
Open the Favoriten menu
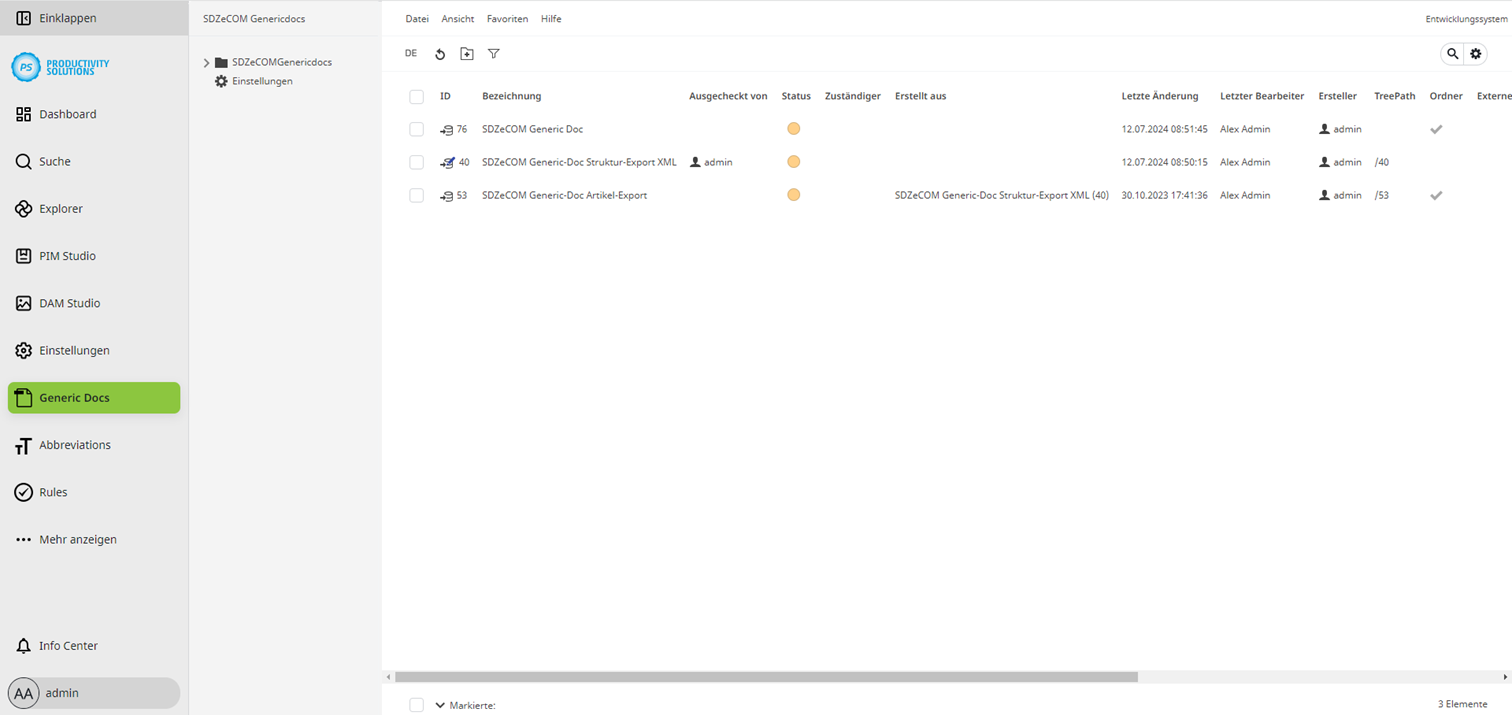[x=507, y=18]
